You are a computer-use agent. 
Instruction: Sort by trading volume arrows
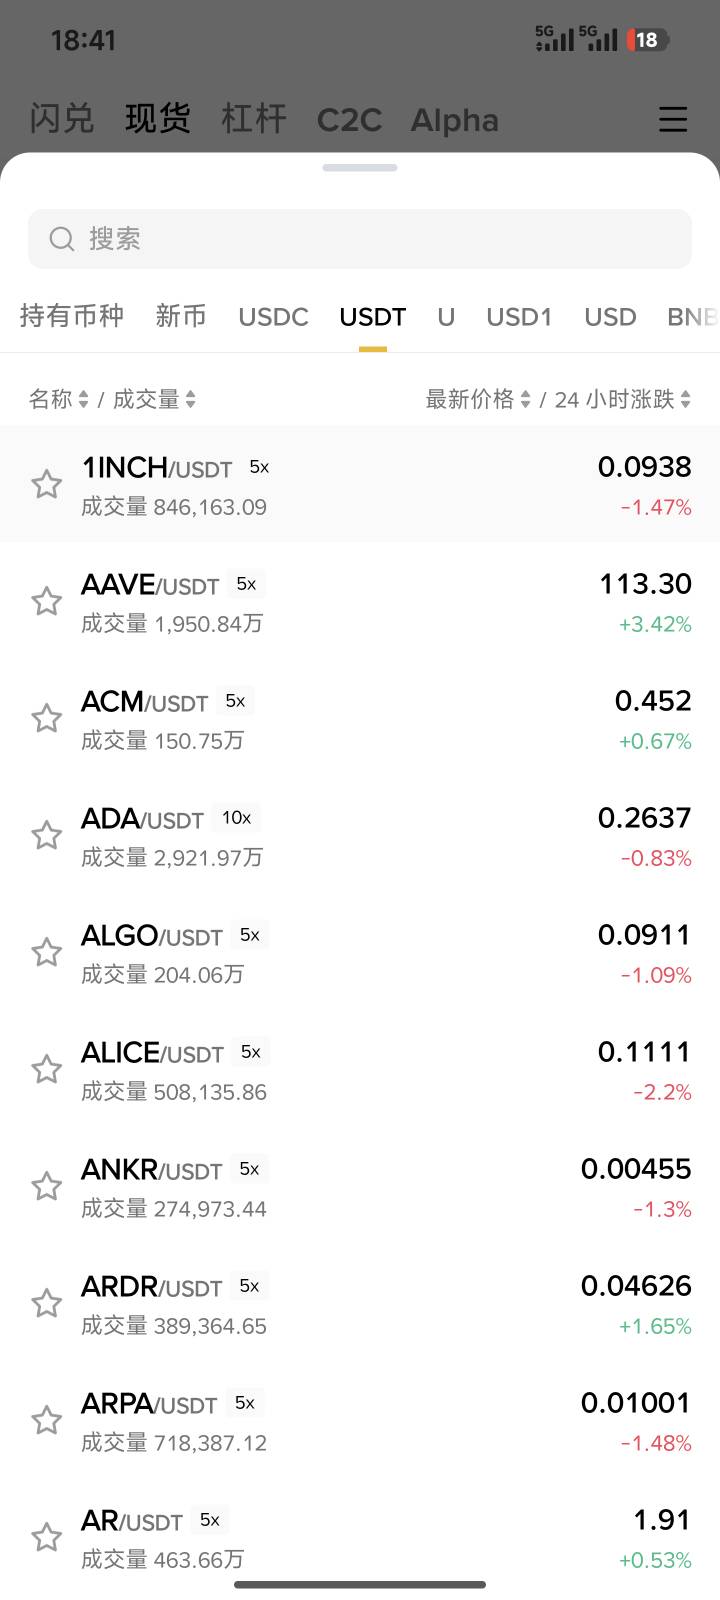pyautogui.click(x=190, y=400)
